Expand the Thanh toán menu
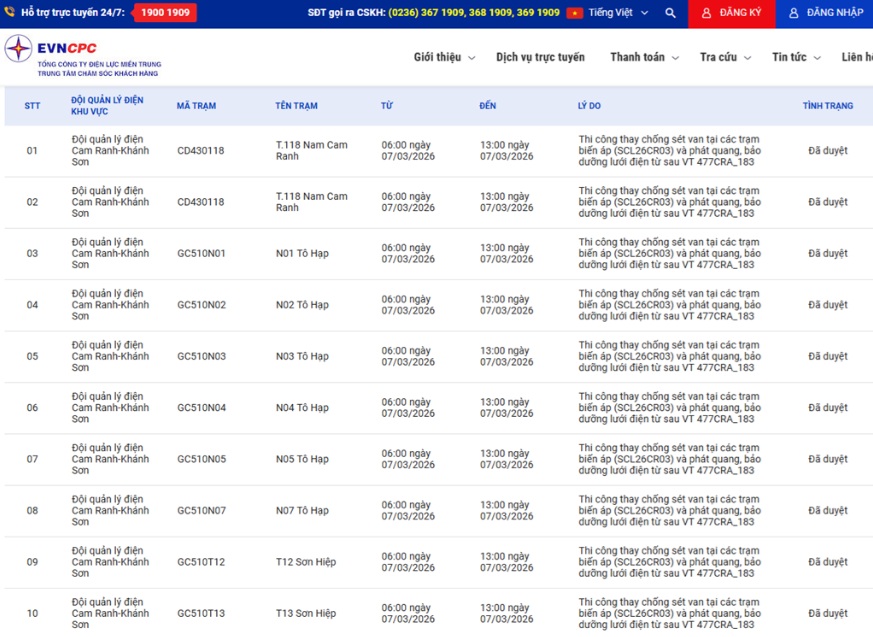 coord(644,57)
